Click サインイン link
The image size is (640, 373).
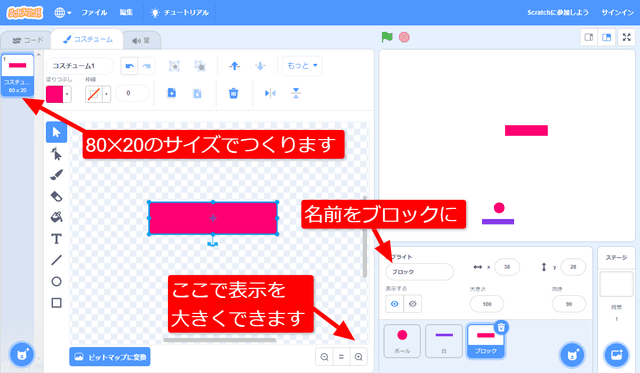coord(617,13)
